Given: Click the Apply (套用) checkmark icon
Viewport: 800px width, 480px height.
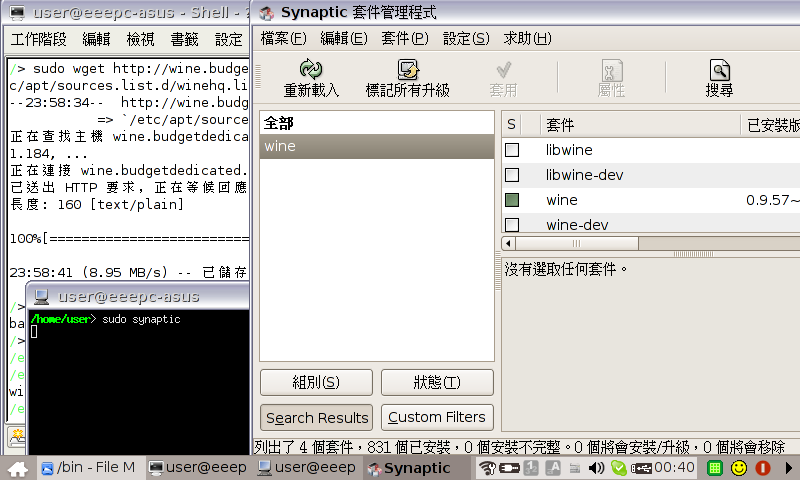Looking at the screenshot, I should pyautogui.click(x=504, y=70).
